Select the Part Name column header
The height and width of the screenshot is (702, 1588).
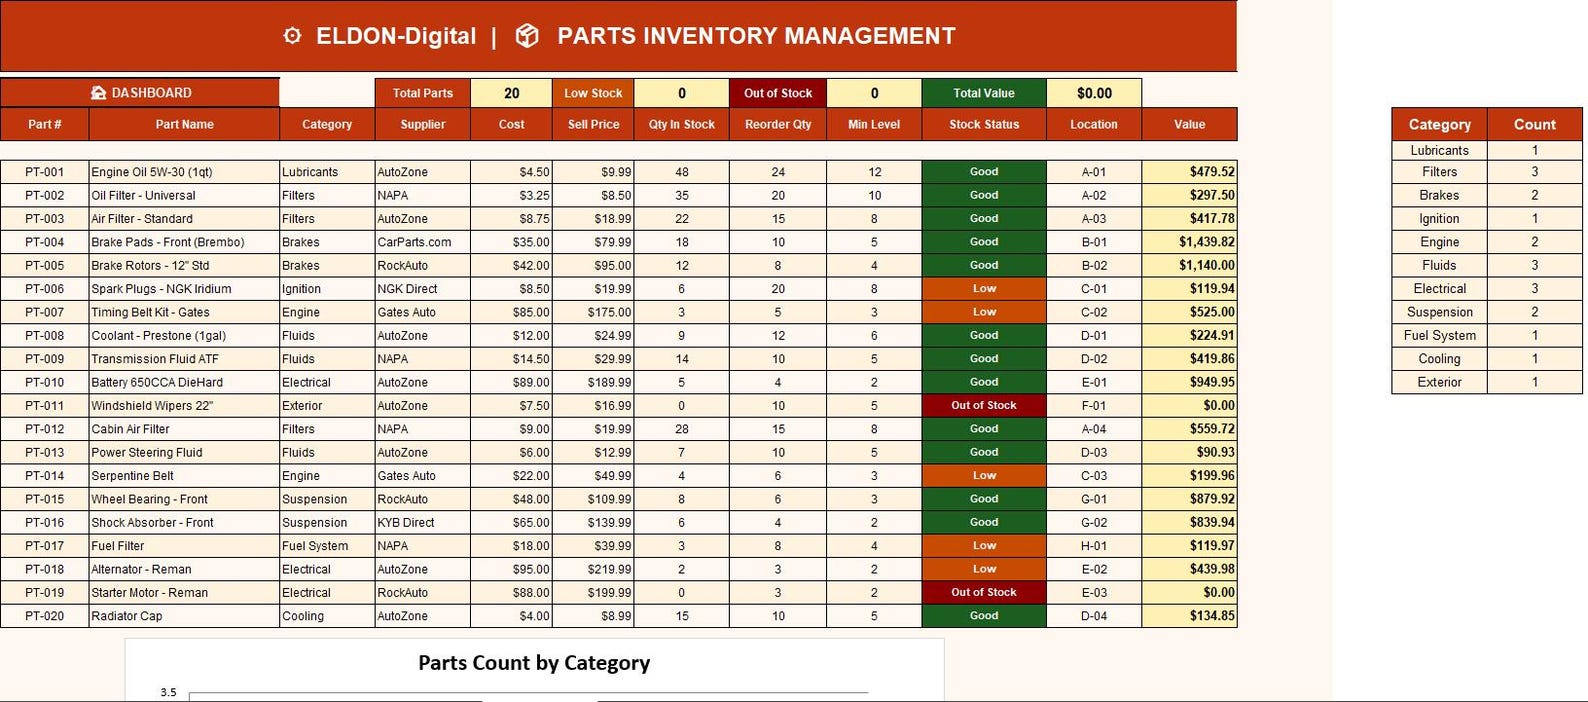pos(184,125)
